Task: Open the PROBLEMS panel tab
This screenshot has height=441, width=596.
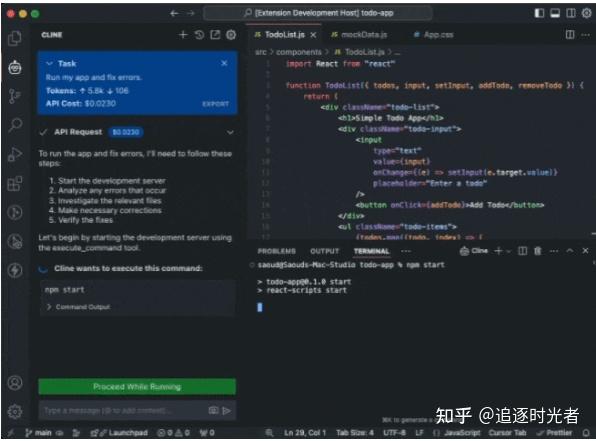Action: [276, 251]
